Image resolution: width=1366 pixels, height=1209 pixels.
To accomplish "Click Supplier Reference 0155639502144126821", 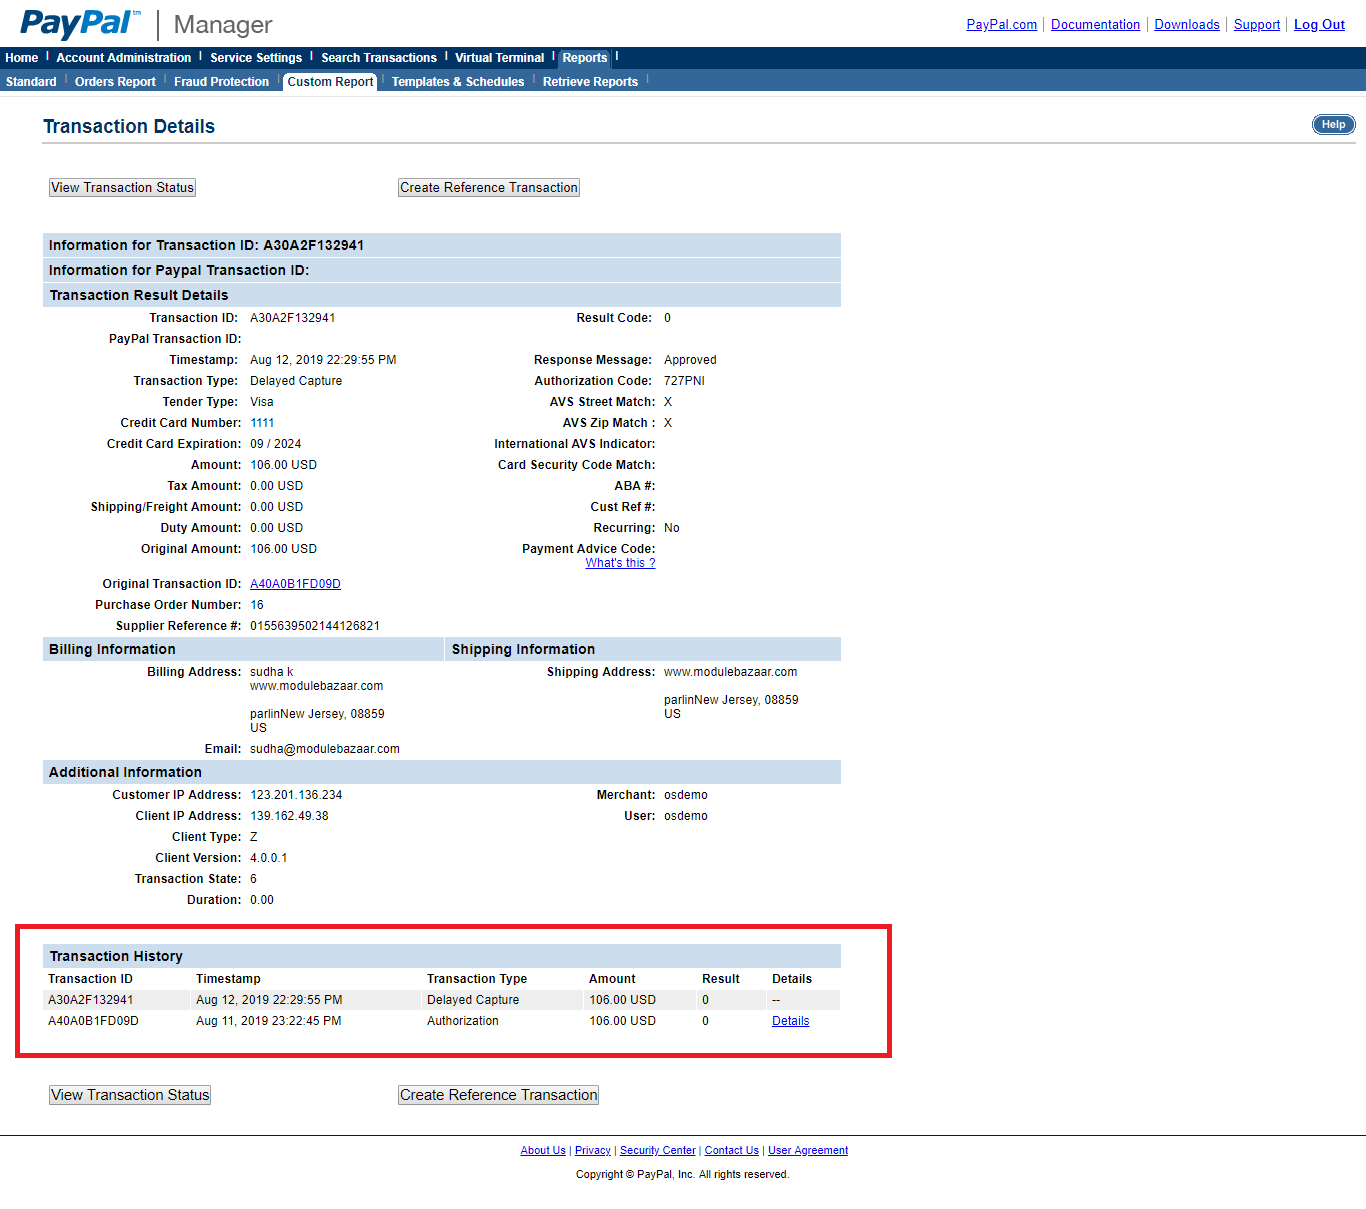I will (315, 626).
